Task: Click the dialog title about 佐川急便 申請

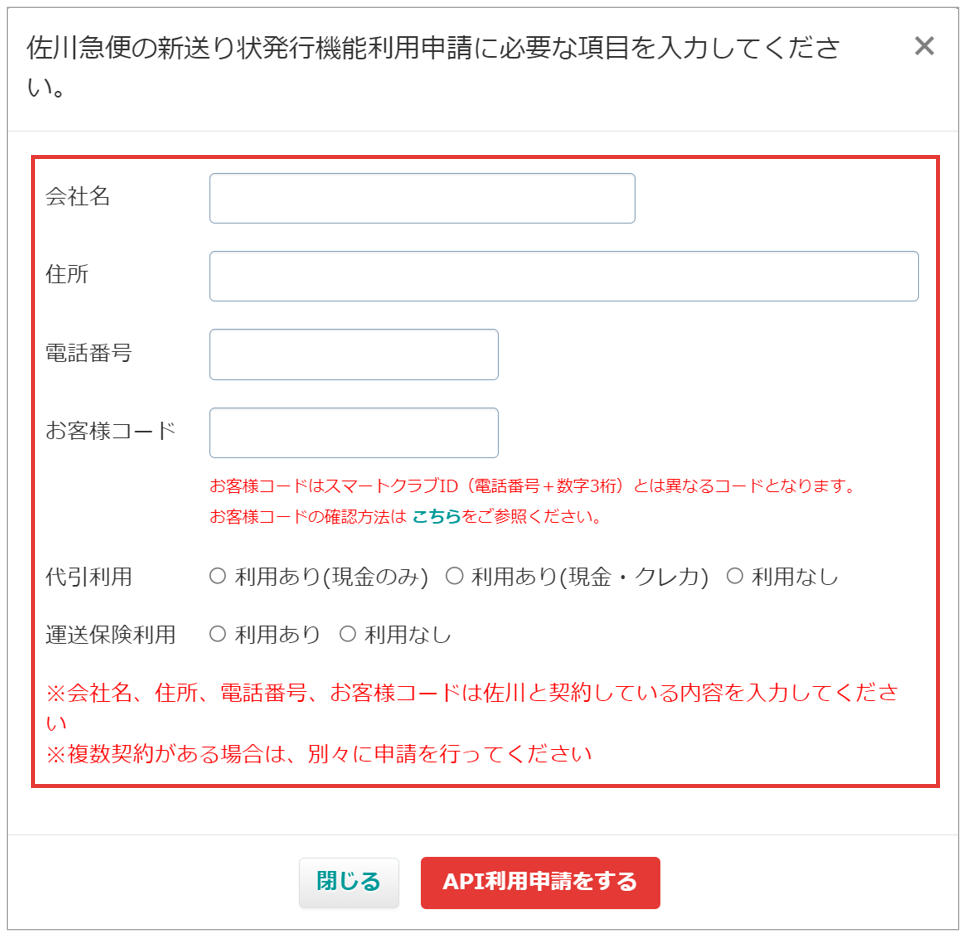Action: click(434, 66)
